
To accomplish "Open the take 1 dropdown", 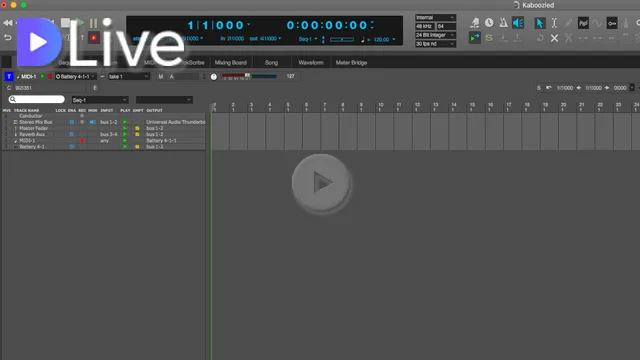I will pos(128,76).
